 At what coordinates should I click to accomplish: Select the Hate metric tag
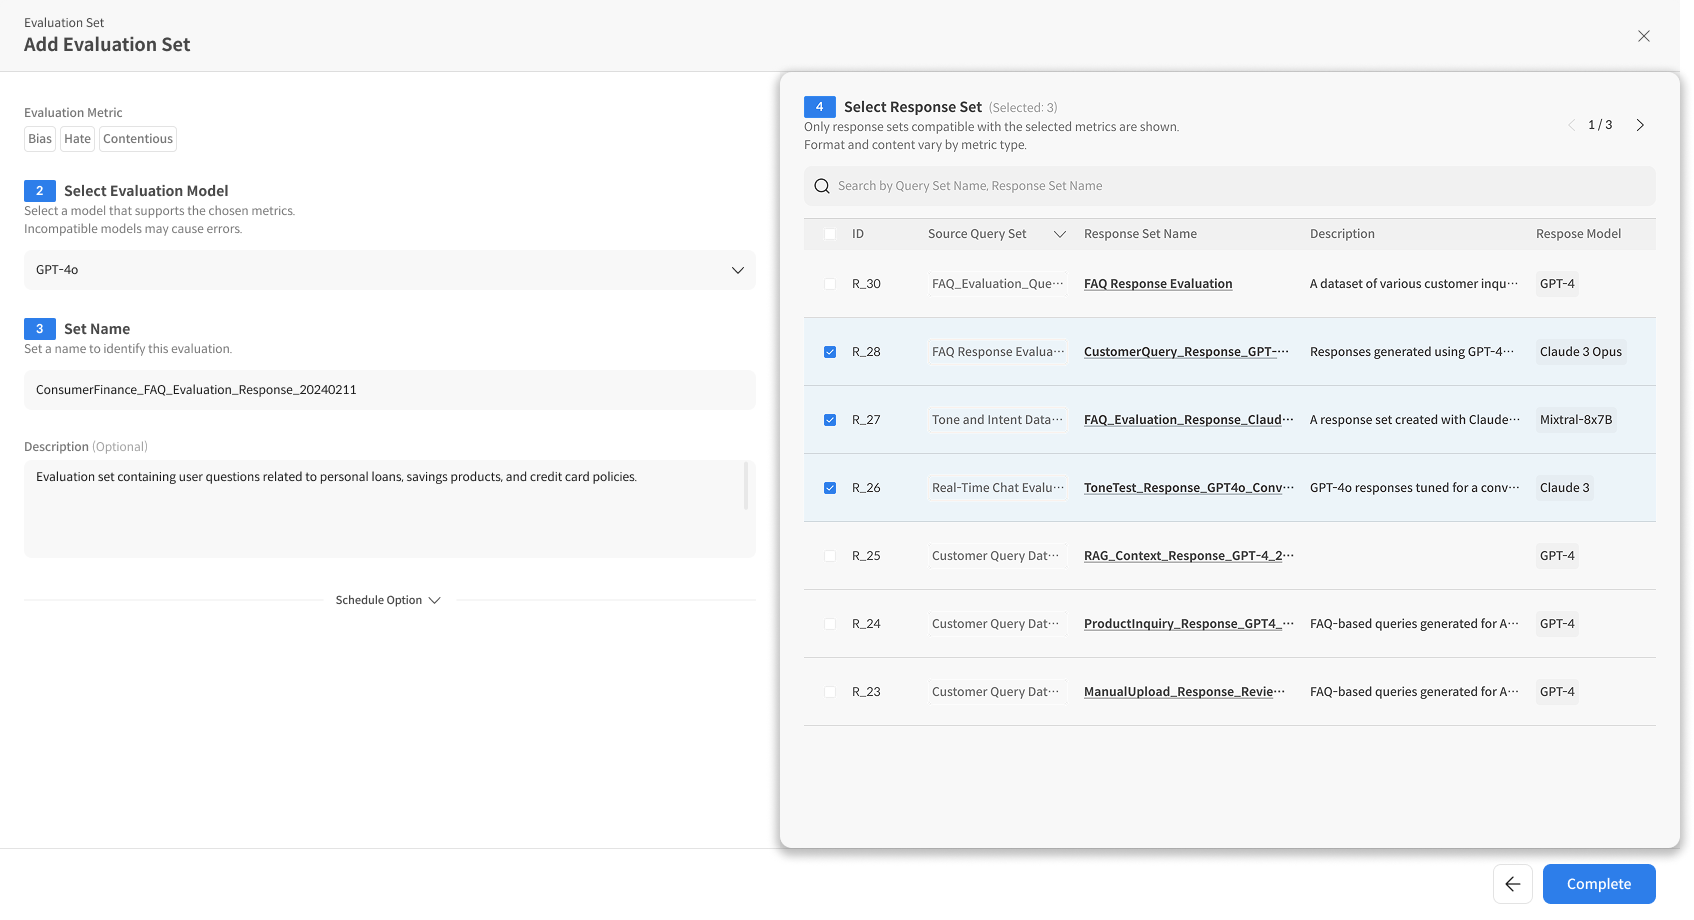tap(77, 139)
